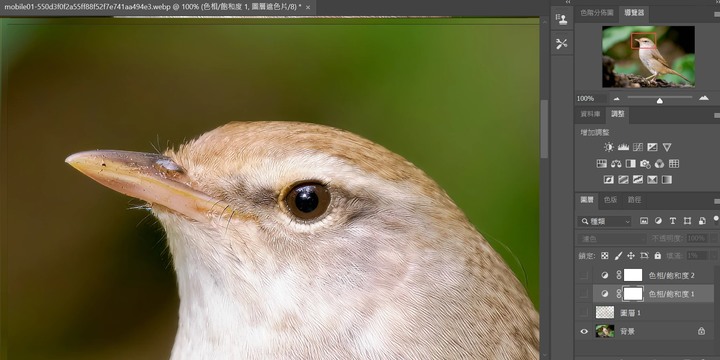Show the 色相/飽和度 2 layer
Screen dimensions: 720x360
pyautogui.click(x=584, y=275)
